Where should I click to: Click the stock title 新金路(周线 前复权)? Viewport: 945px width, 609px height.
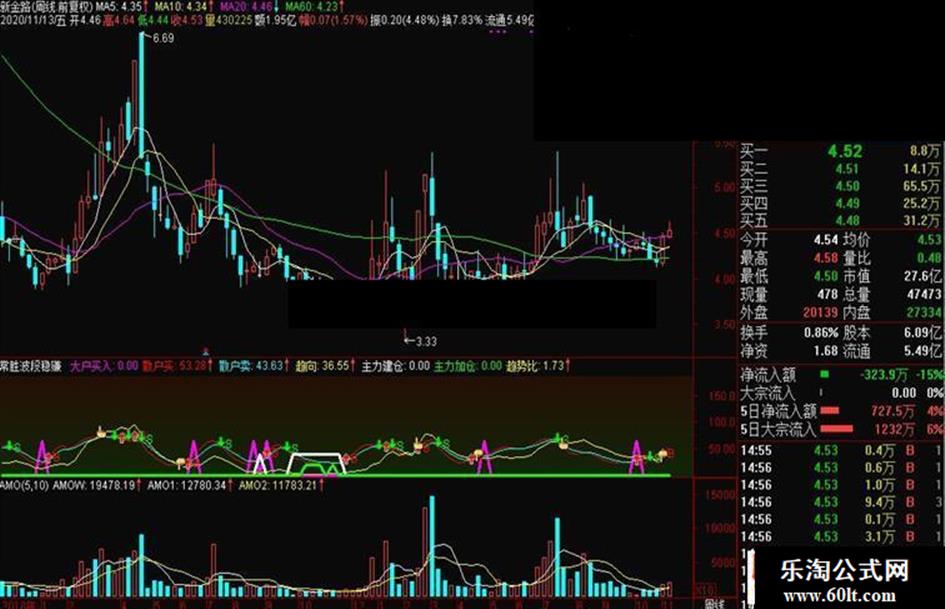46,7
